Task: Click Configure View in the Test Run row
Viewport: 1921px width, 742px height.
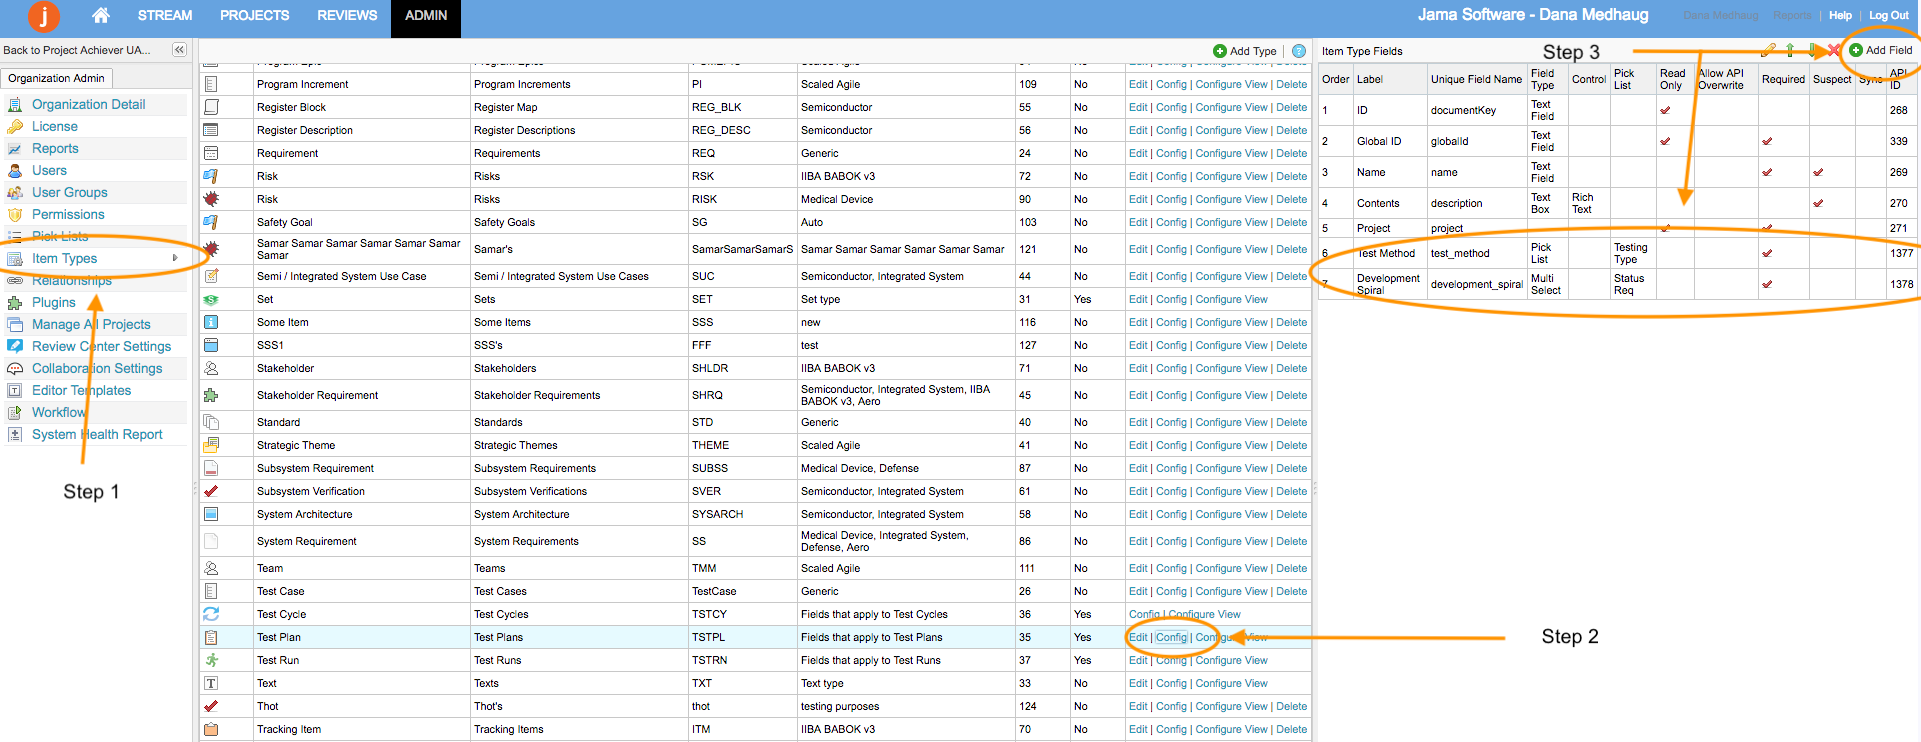Action: coord(1231,660)
